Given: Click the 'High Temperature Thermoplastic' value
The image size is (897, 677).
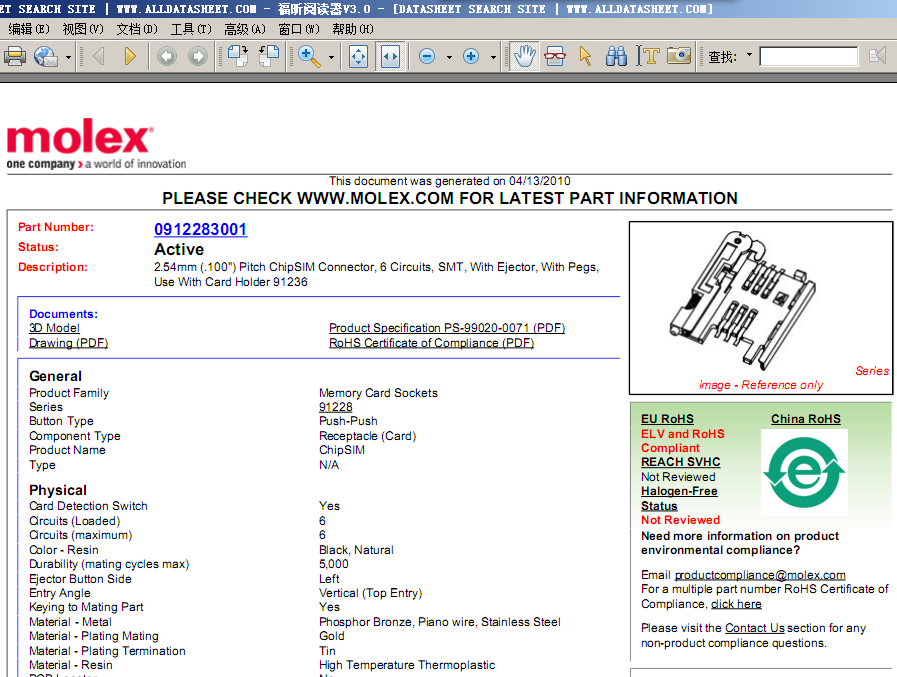Looking at the screenshot, I should (407, 665).
